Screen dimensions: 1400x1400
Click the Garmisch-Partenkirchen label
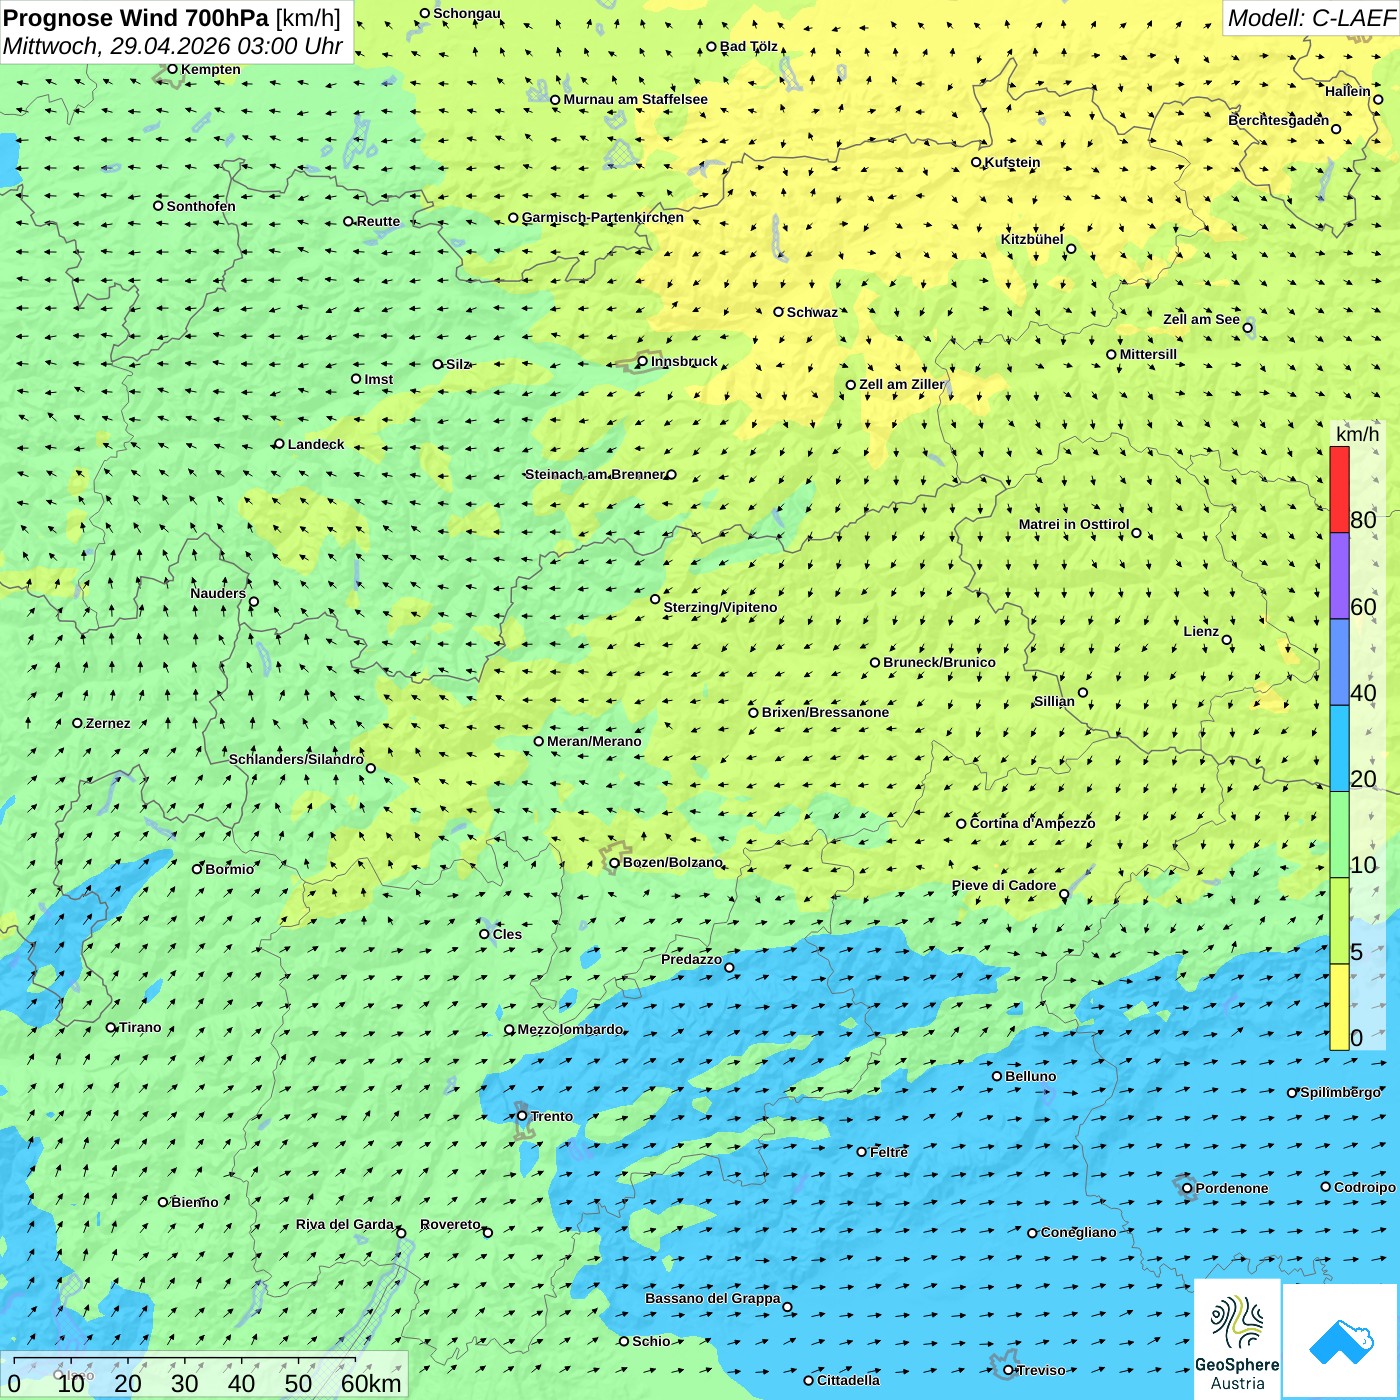point(603,217)
